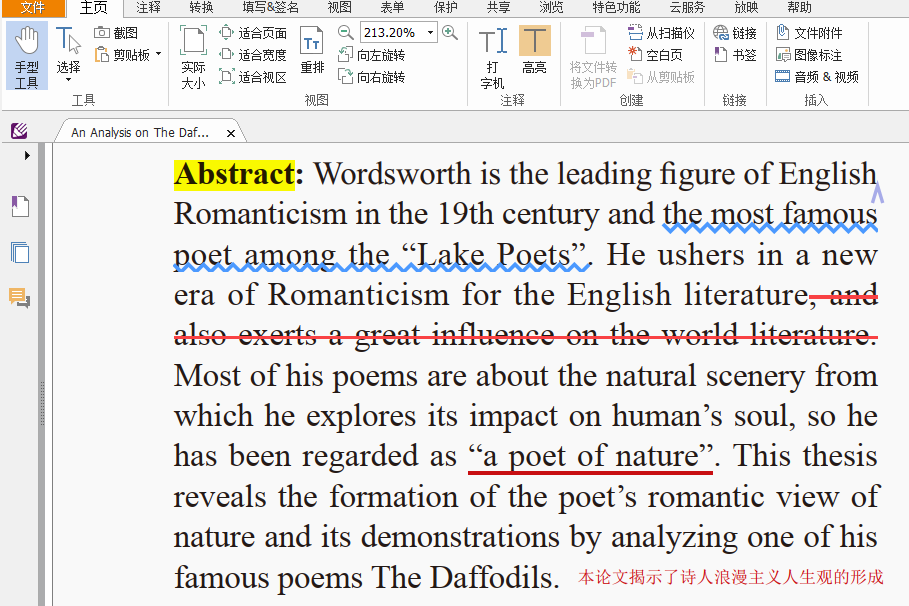The height and width of the screenshot is (606, 909).
Task: Open the pages panel in left sidebar
Action: [x=20, y=252]
